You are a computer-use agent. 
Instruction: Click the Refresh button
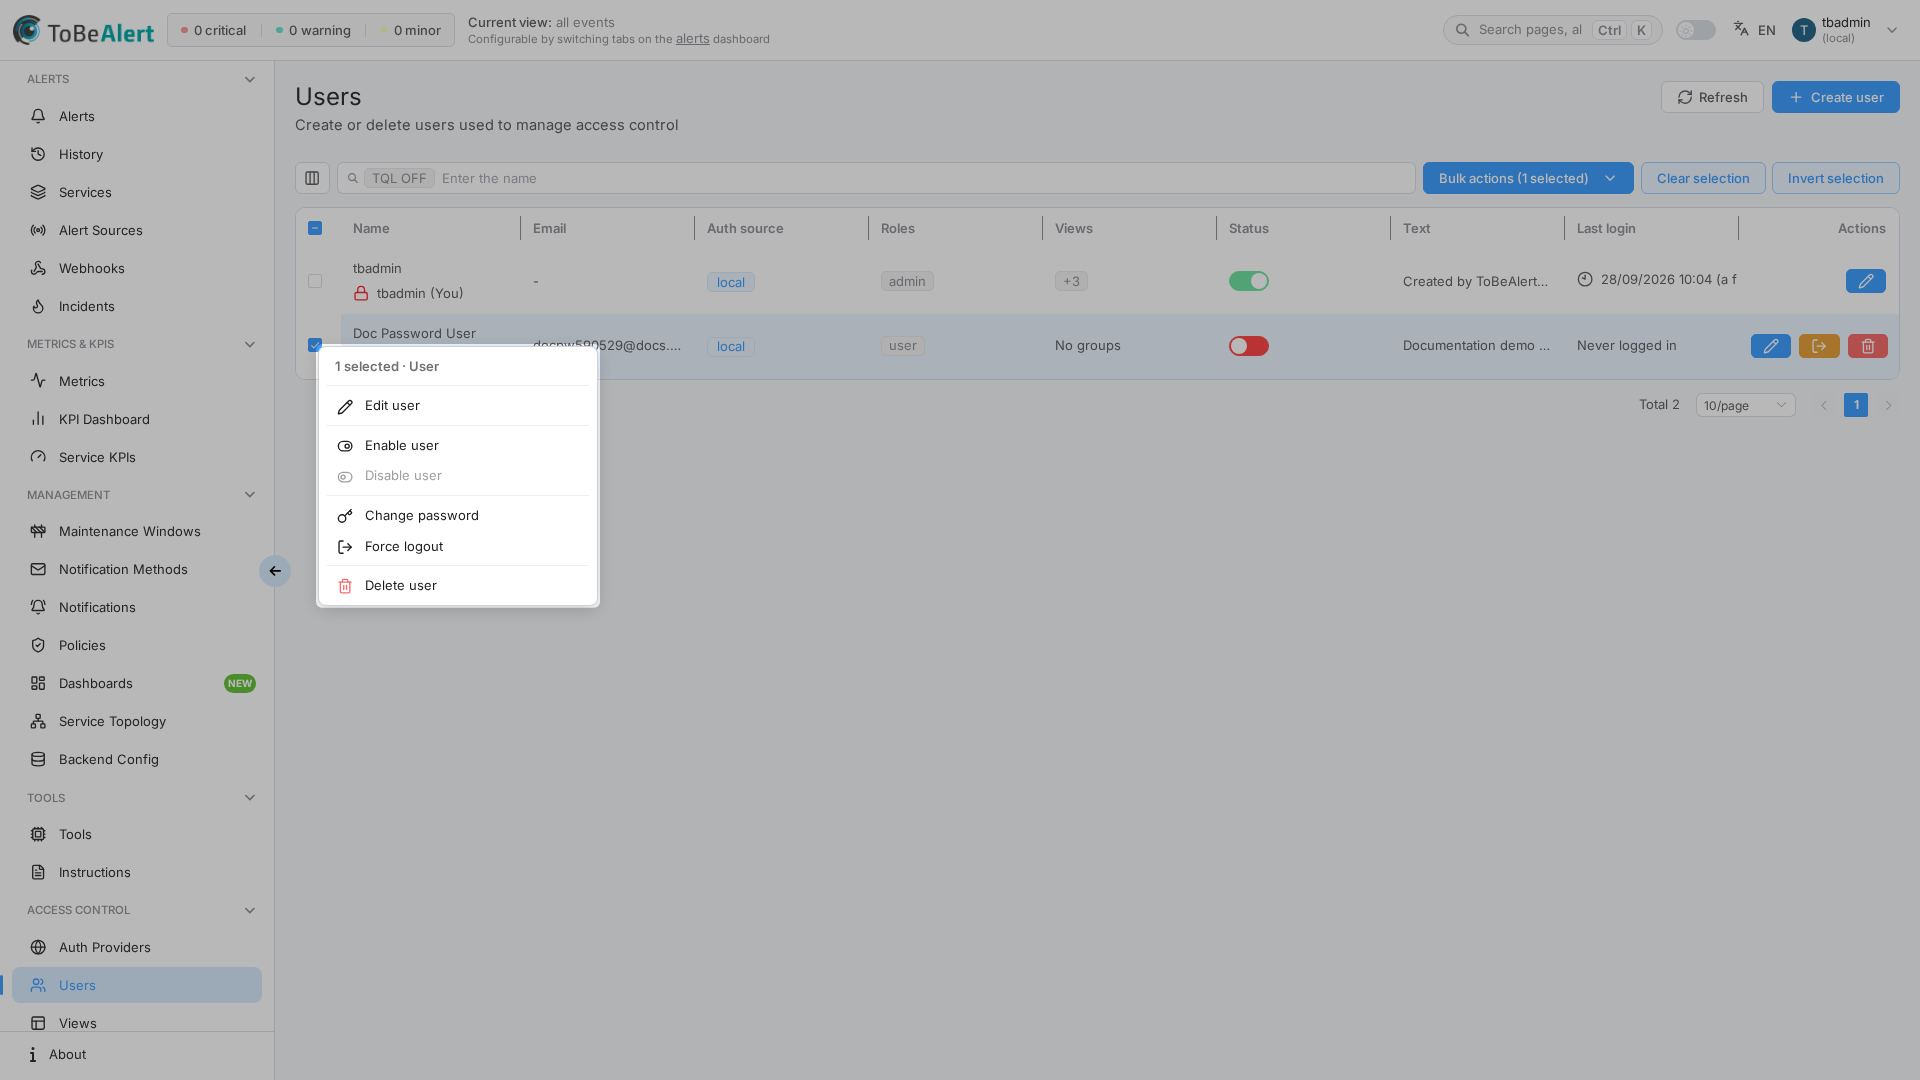[x=1711, y=97]
